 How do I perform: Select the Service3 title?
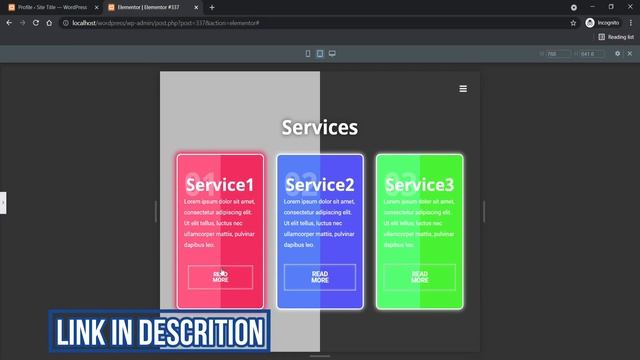click(x=420, y=185)
